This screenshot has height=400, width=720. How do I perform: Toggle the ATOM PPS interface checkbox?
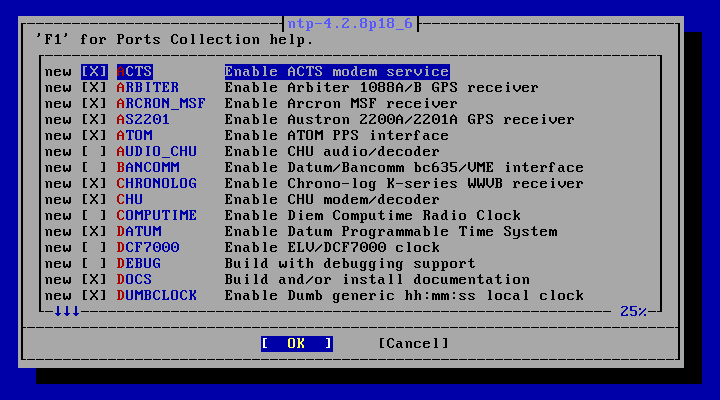click(x=94, y=136)
